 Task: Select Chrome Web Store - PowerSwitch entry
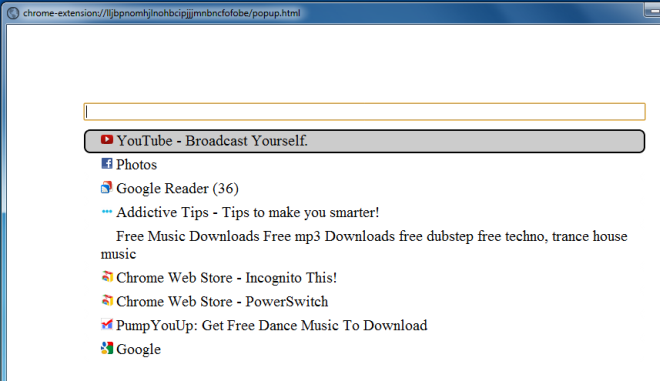(x=222, y=301)
